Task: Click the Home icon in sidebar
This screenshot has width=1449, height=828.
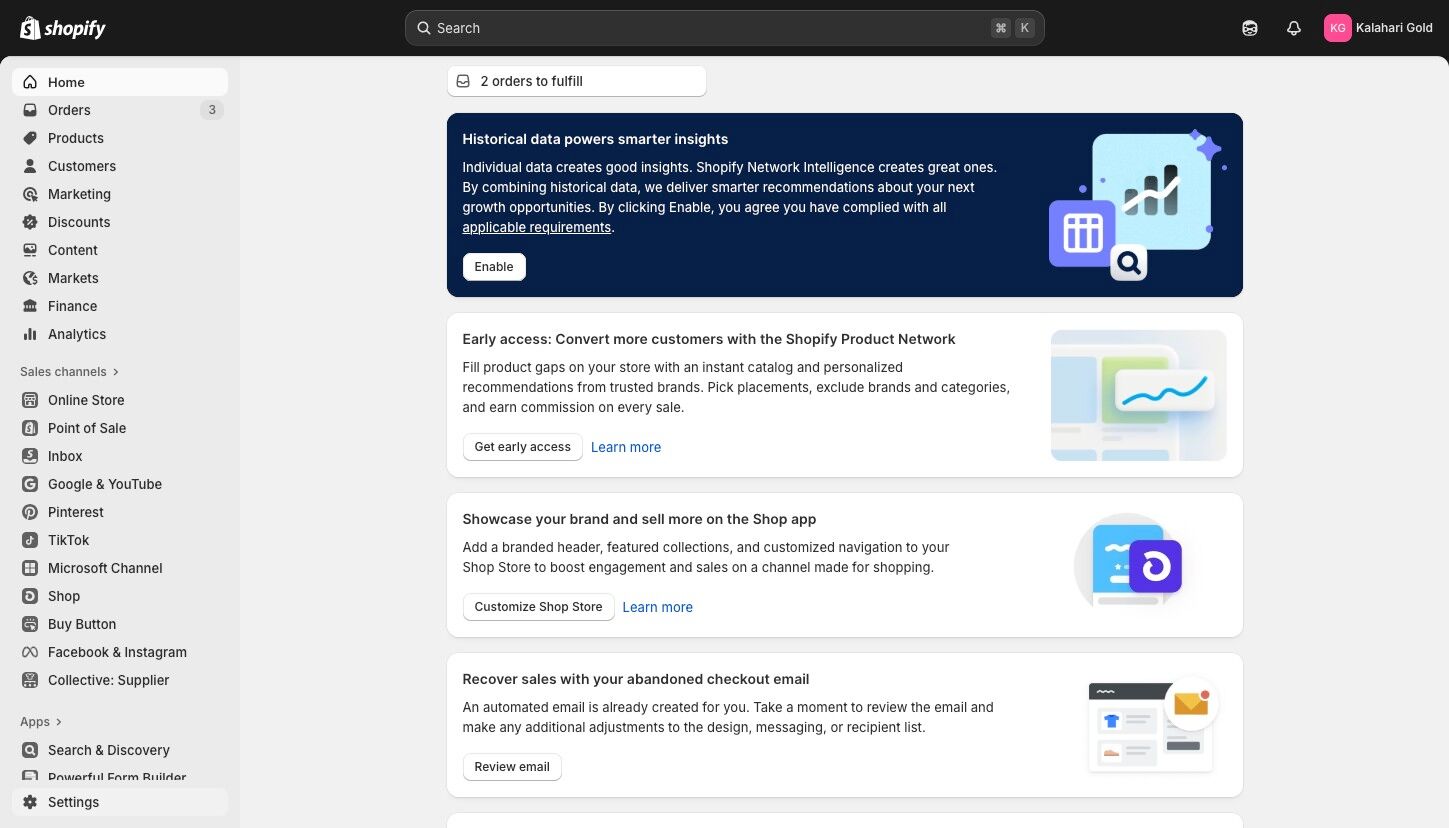Action: tap(30, 82)
